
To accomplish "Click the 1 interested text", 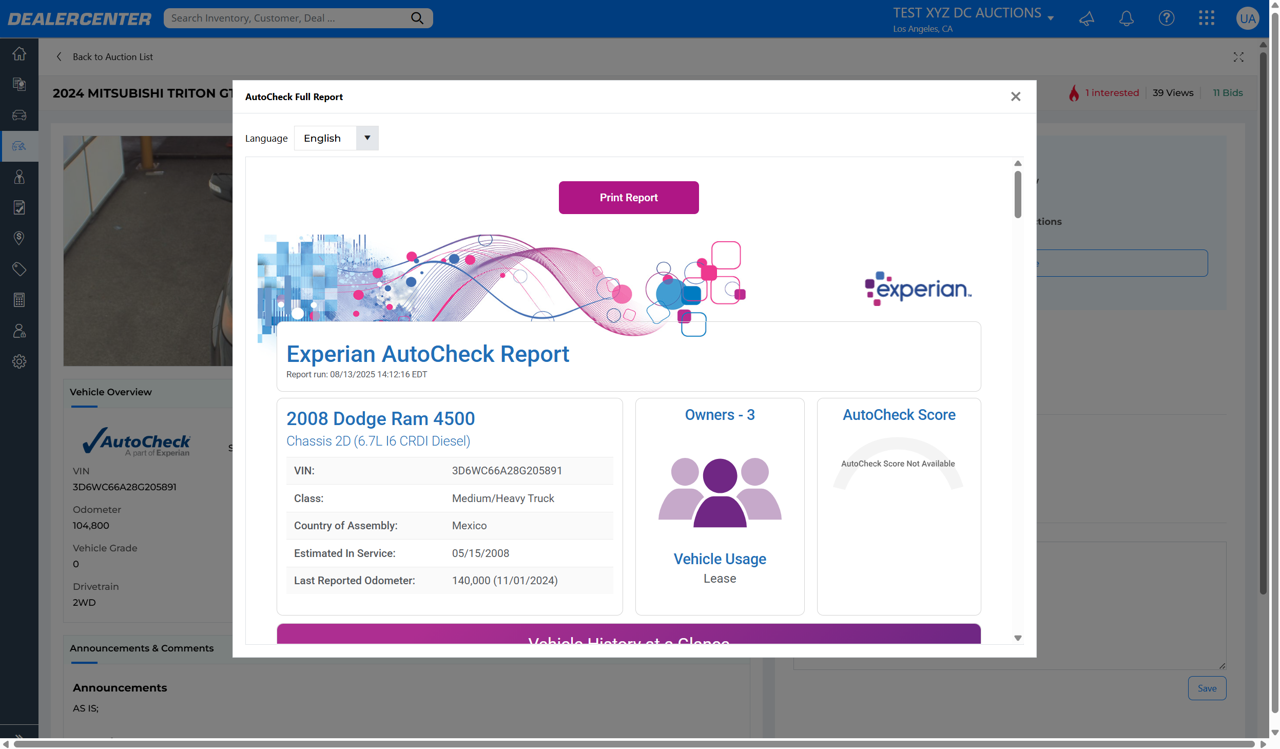I will coord(1112,93).
